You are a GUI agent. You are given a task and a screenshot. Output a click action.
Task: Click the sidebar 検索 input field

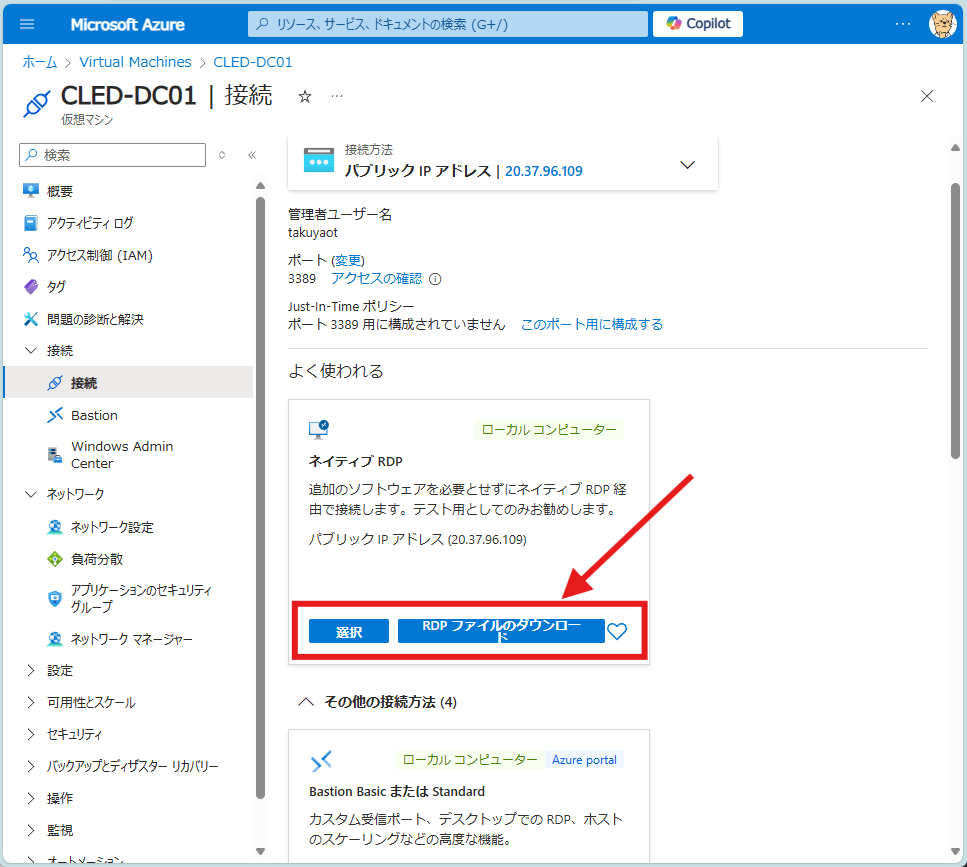point(112,155)
